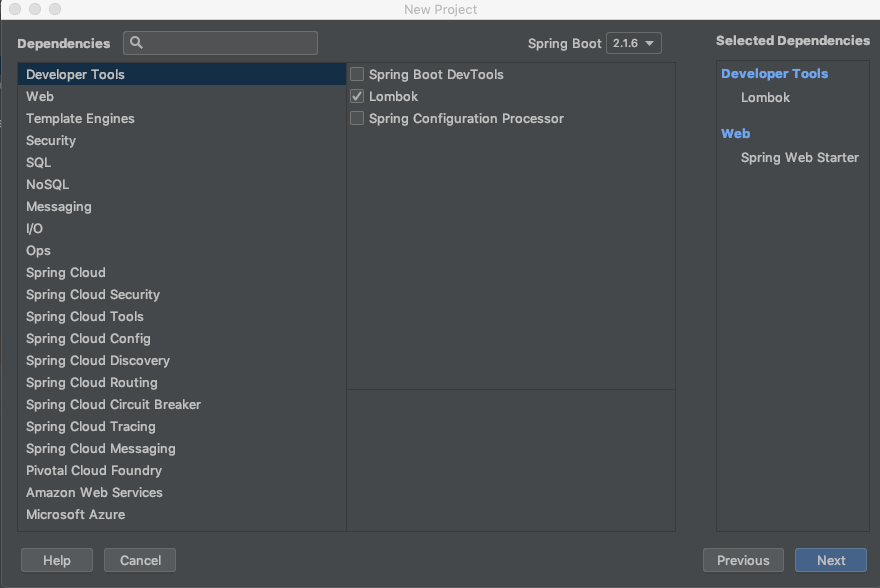
Task: Enable the Spring Boot DevTools checkbox
Action: [357, 74]
